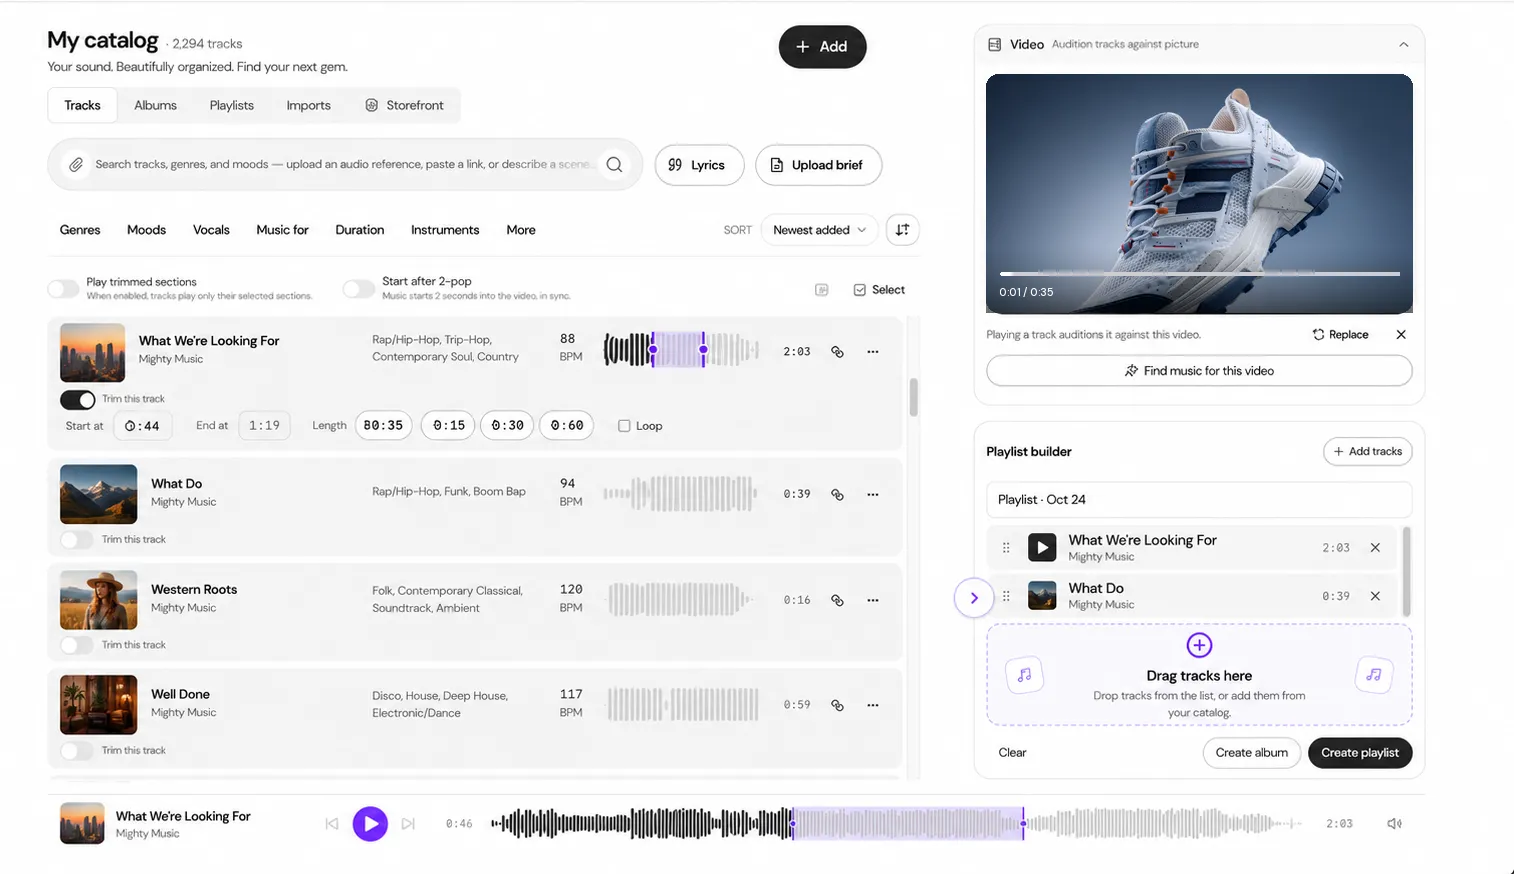The image size is (1514, 874).
Task: Enable Start after 2-pop switch
Action: pyautogui.click(x=359, y=289)
